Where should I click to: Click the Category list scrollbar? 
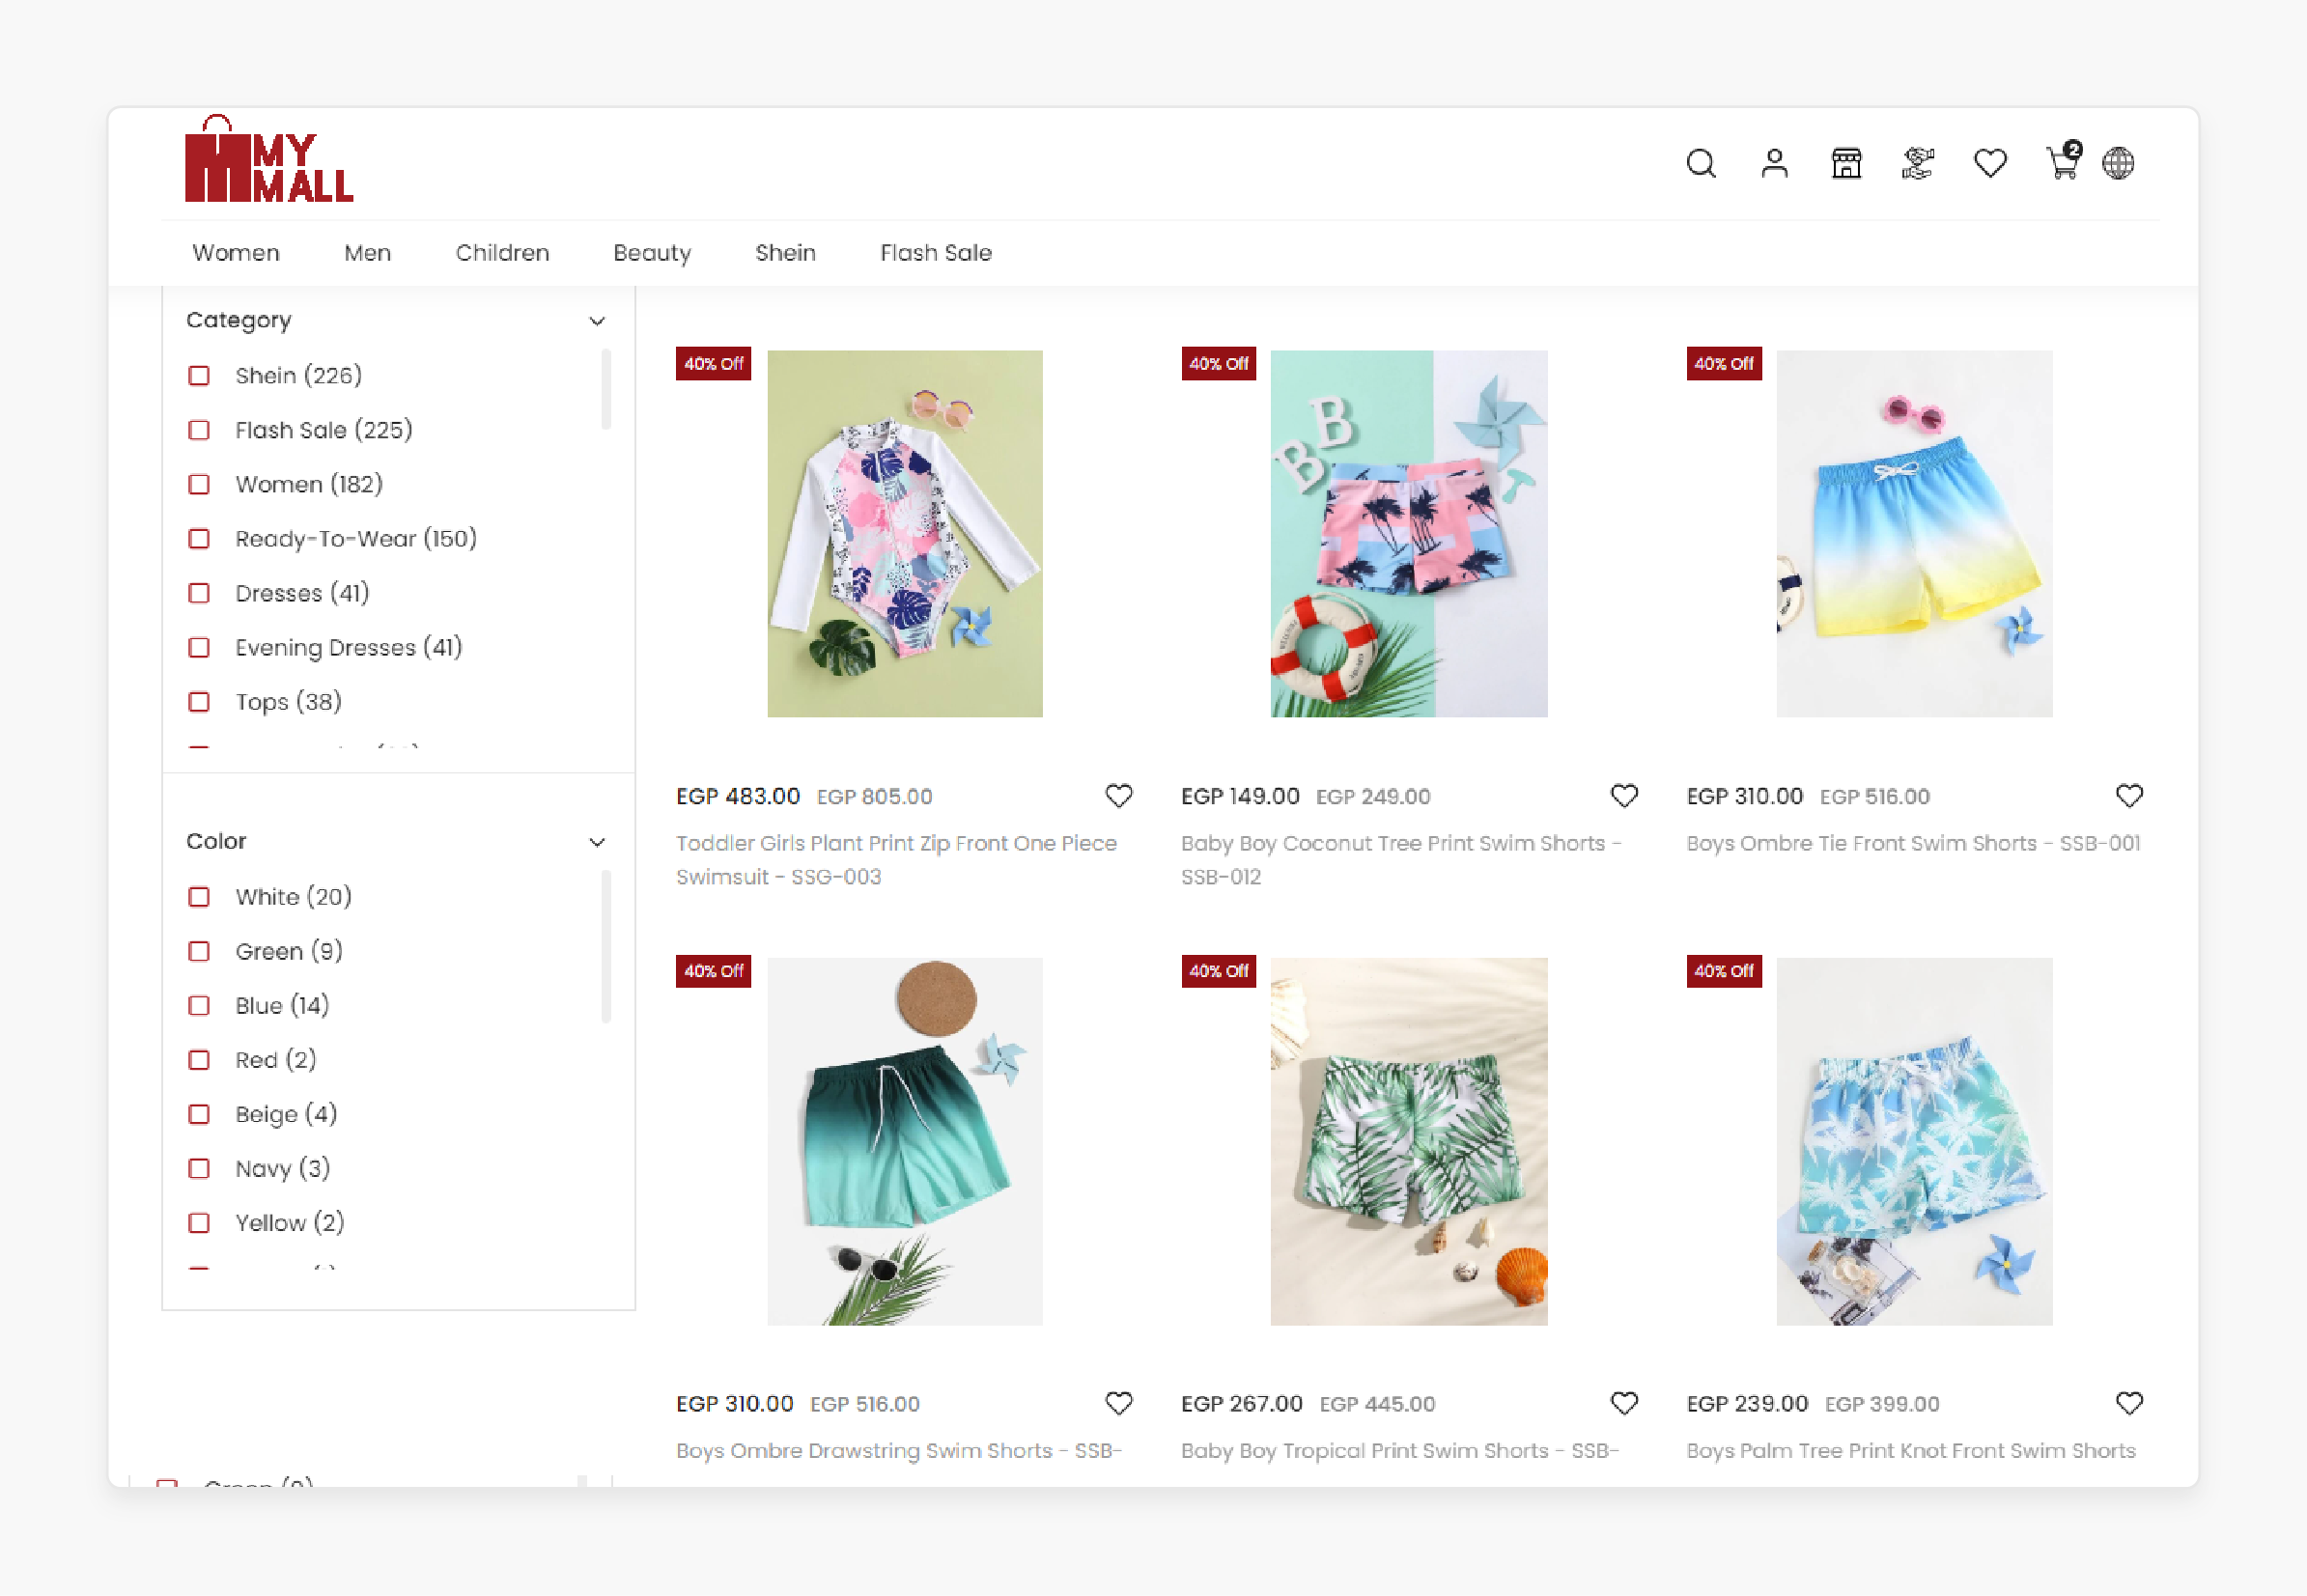[x=606, y=389]
